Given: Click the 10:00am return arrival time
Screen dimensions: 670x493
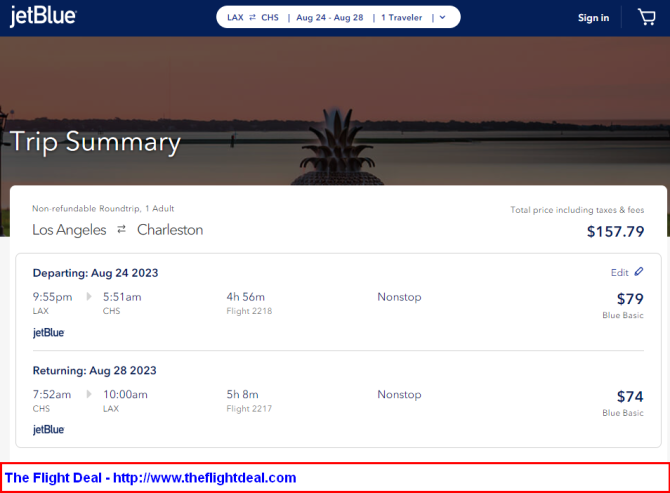Looking at the screenshot, I should click(125, 394).
